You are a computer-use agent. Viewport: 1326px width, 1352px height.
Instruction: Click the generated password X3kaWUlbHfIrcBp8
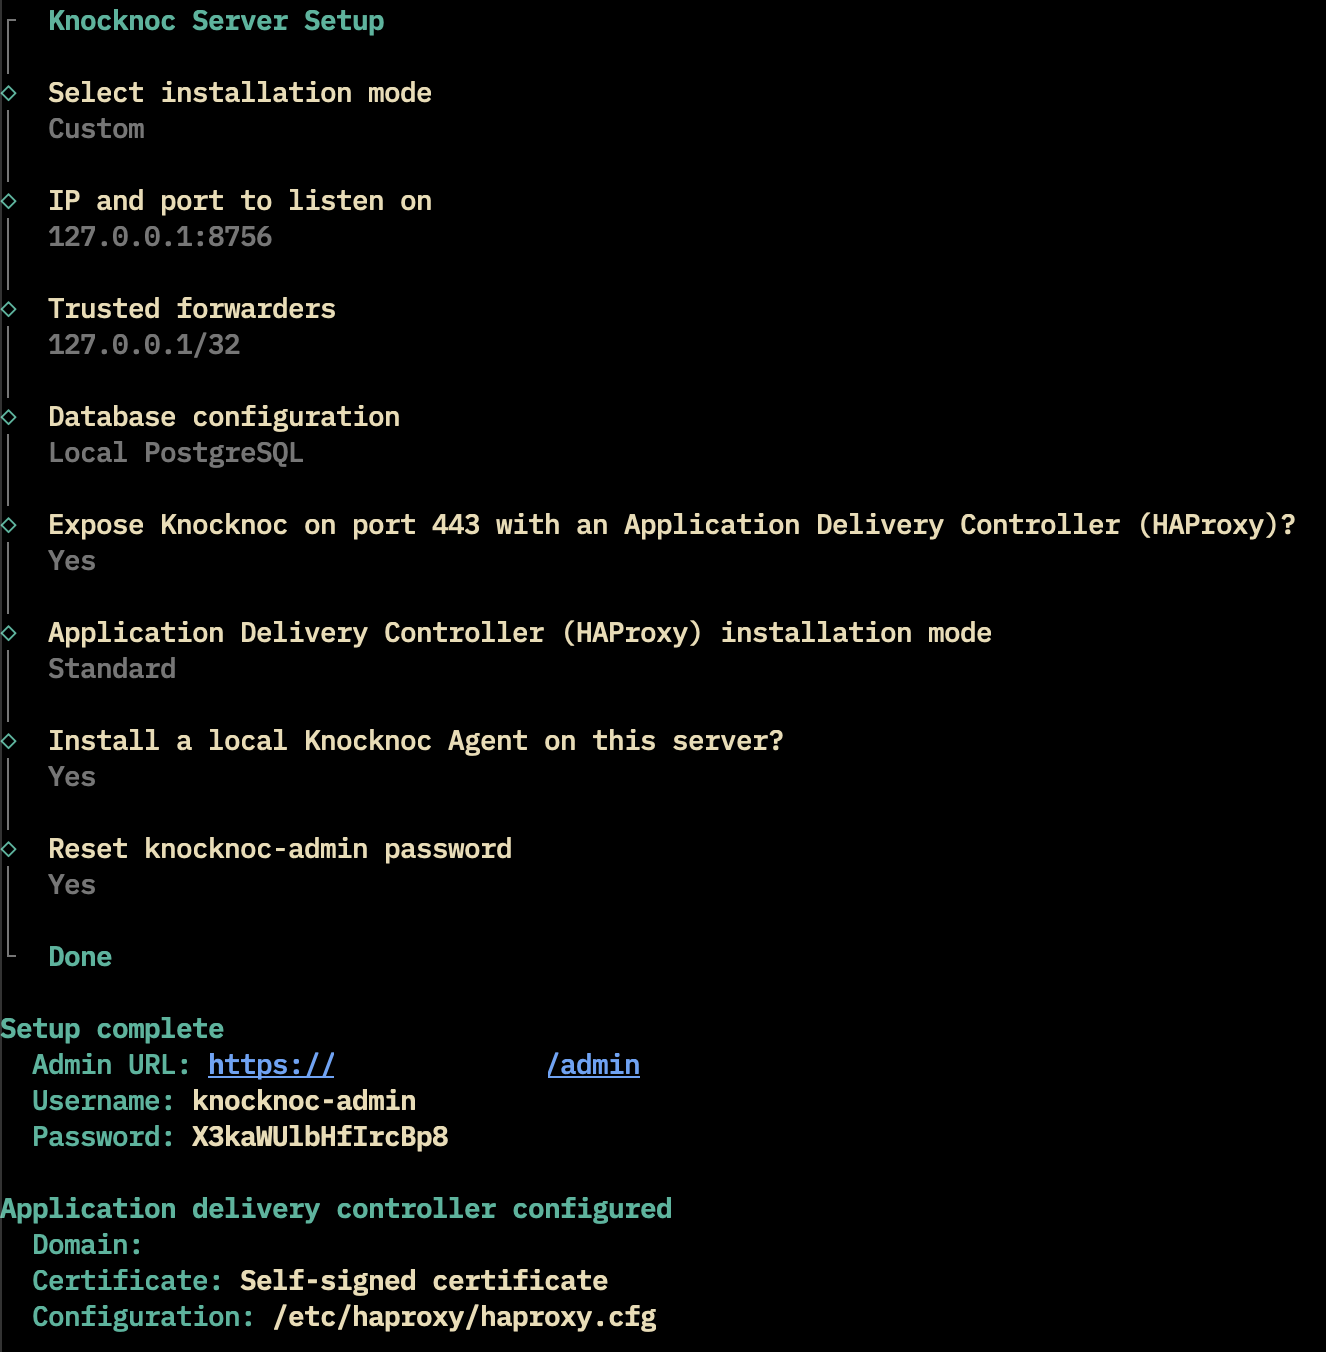coord(320,1137)
